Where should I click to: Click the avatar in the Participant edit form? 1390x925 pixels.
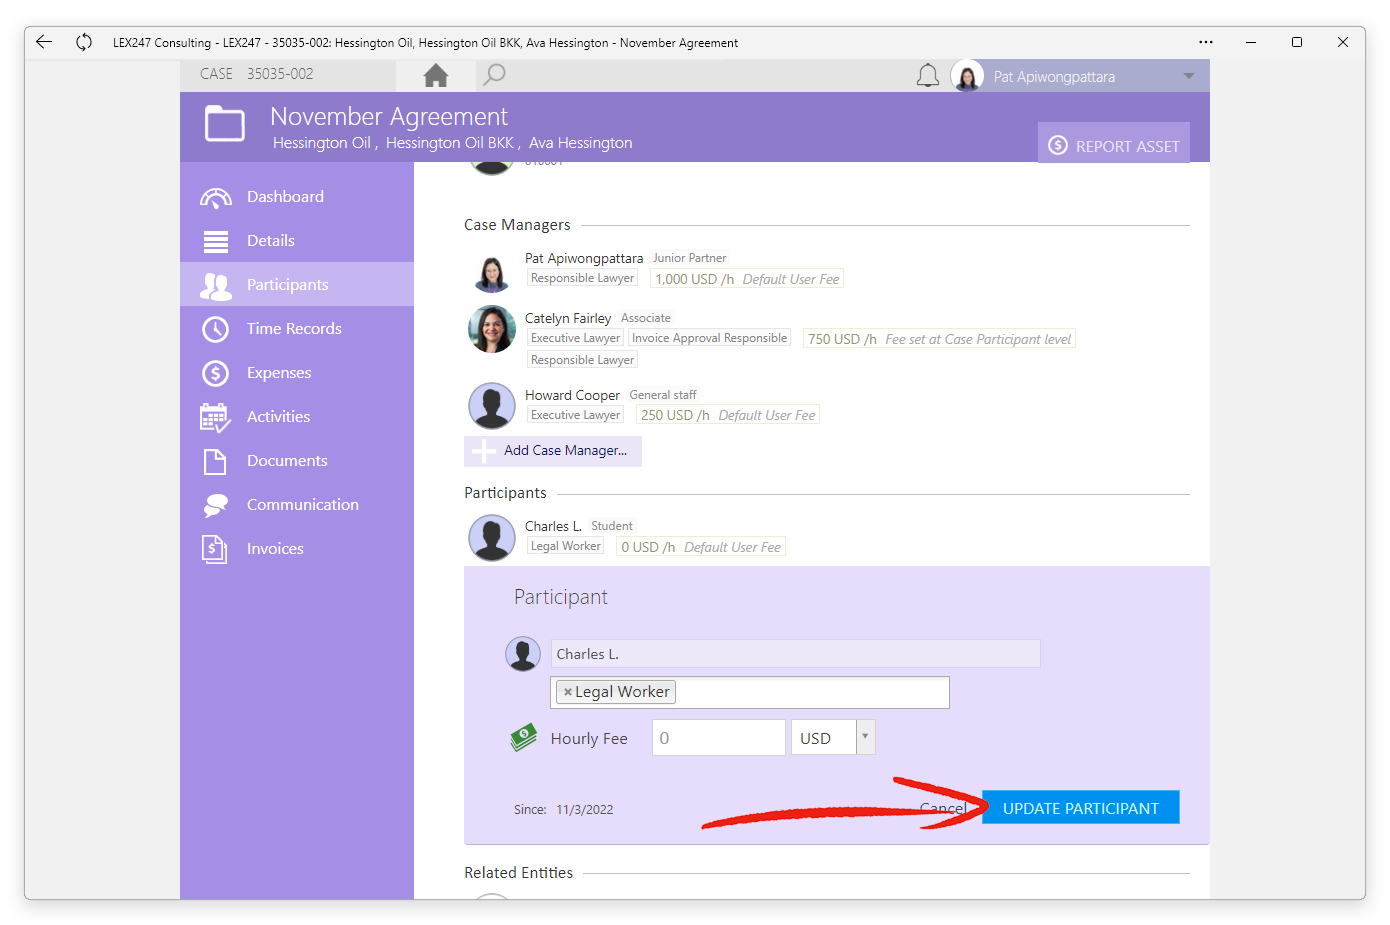(x=523, y=654)
